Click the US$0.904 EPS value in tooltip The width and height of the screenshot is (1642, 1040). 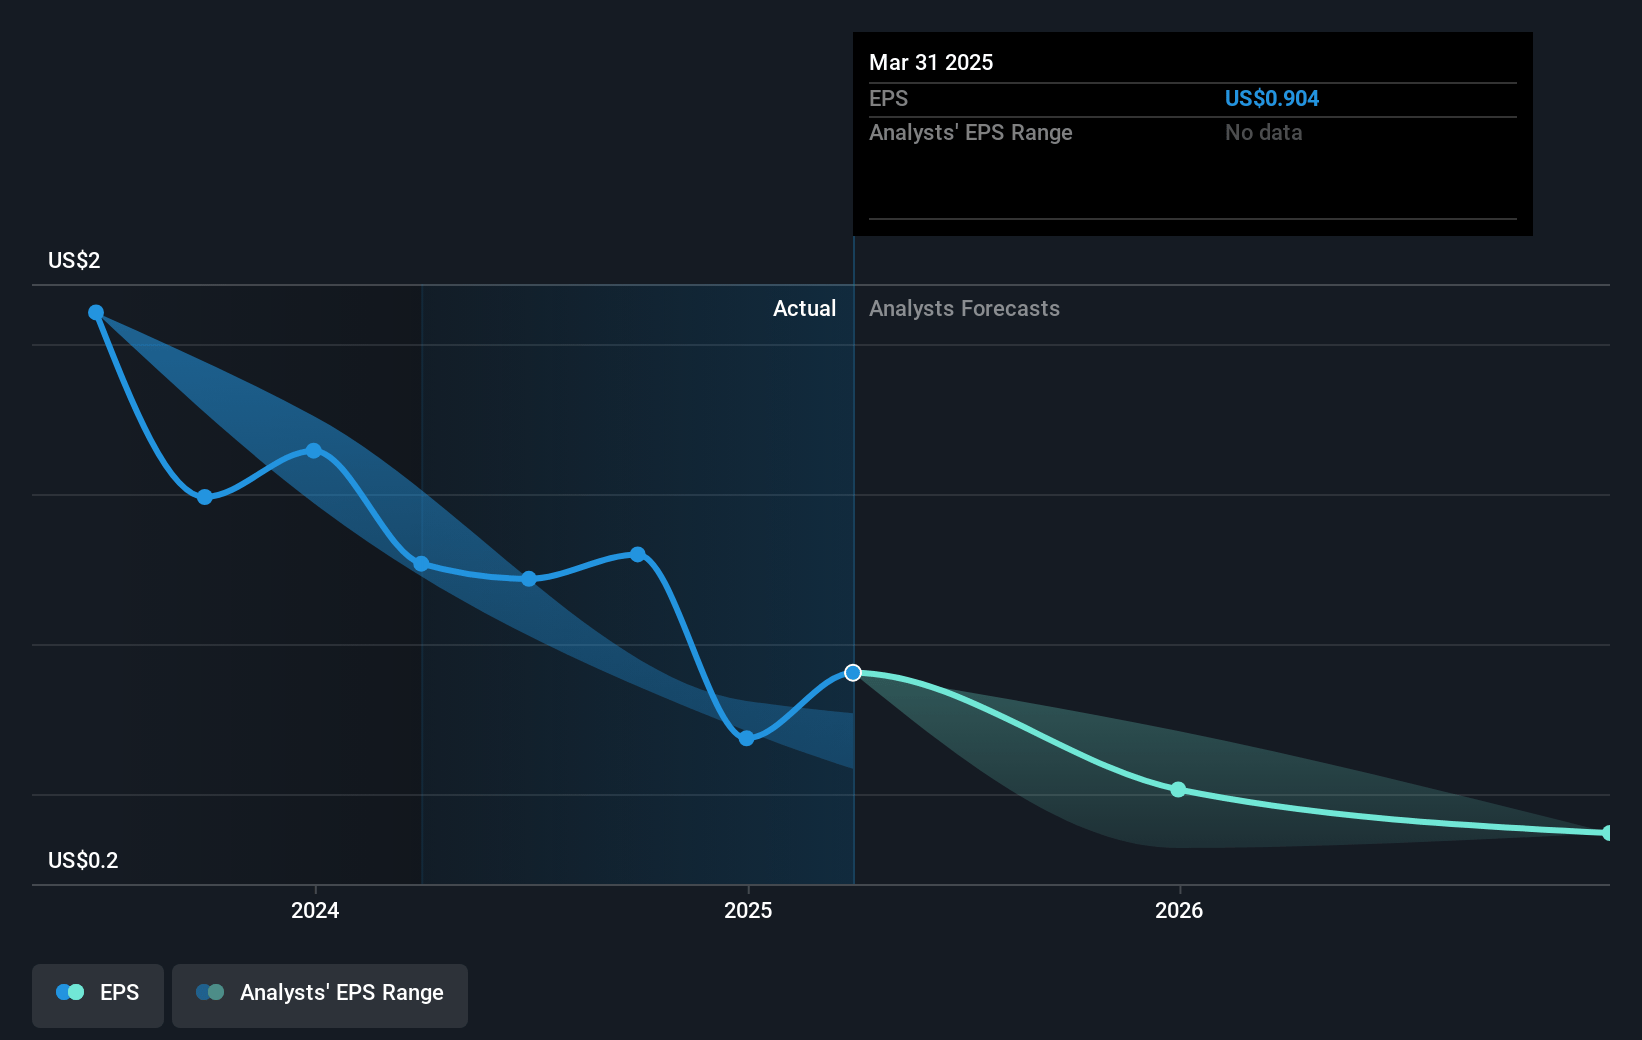pos(1272,98)
